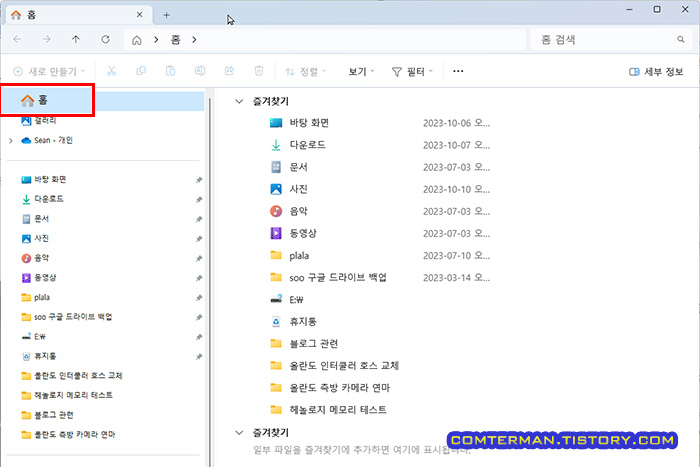Click the Cut scissors icon
This screenshot has height=467, width=700.
(x=112, y=71)
